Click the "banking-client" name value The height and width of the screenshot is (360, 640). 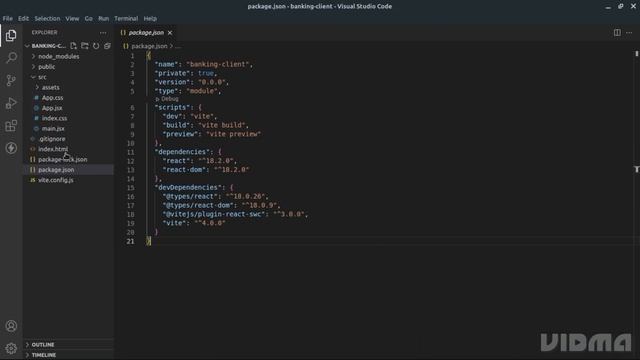pyautogui.click(x=218, y=64)
